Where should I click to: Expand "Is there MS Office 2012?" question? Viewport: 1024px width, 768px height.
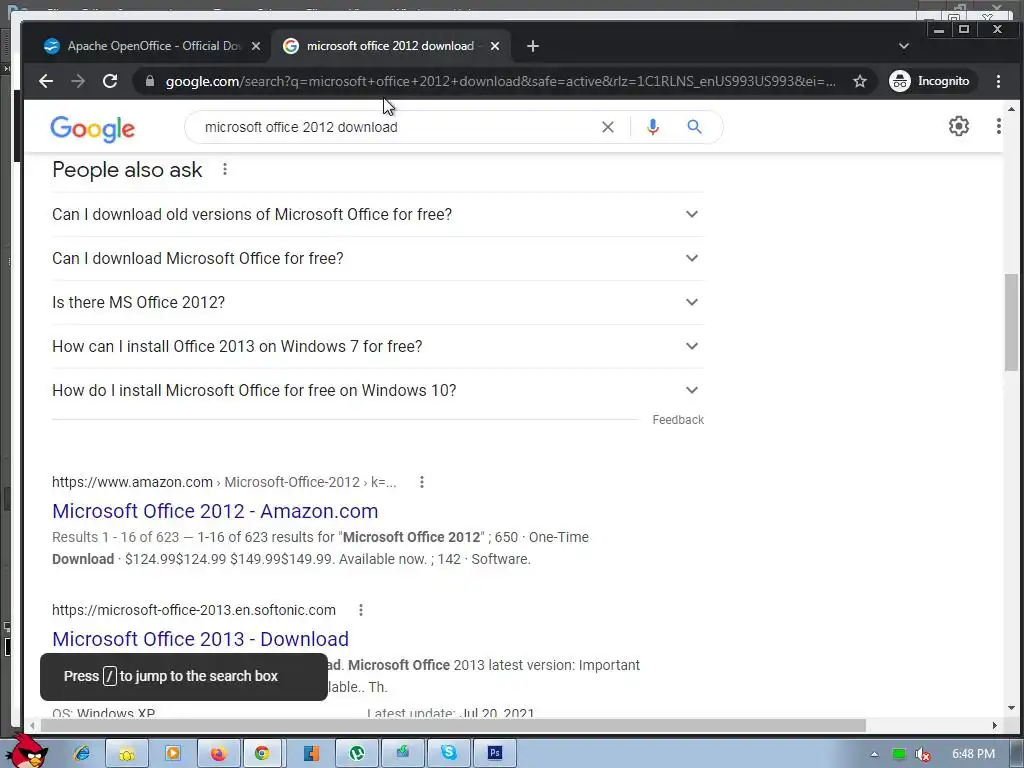pyautogui.click(x=377, y=302)
